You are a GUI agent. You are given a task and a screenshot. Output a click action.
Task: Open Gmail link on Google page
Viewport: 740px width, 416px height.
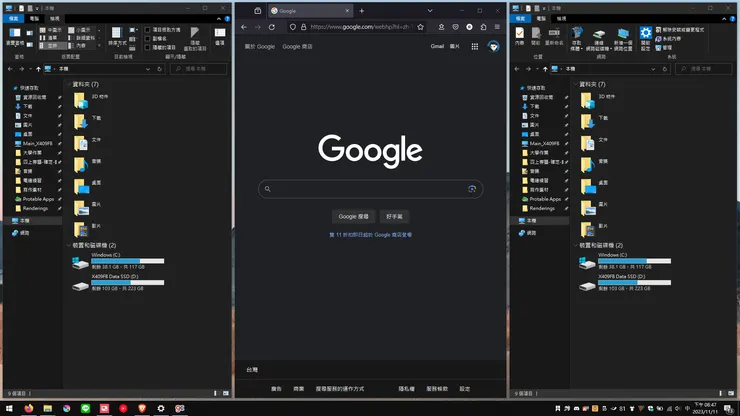coord(437,46)
